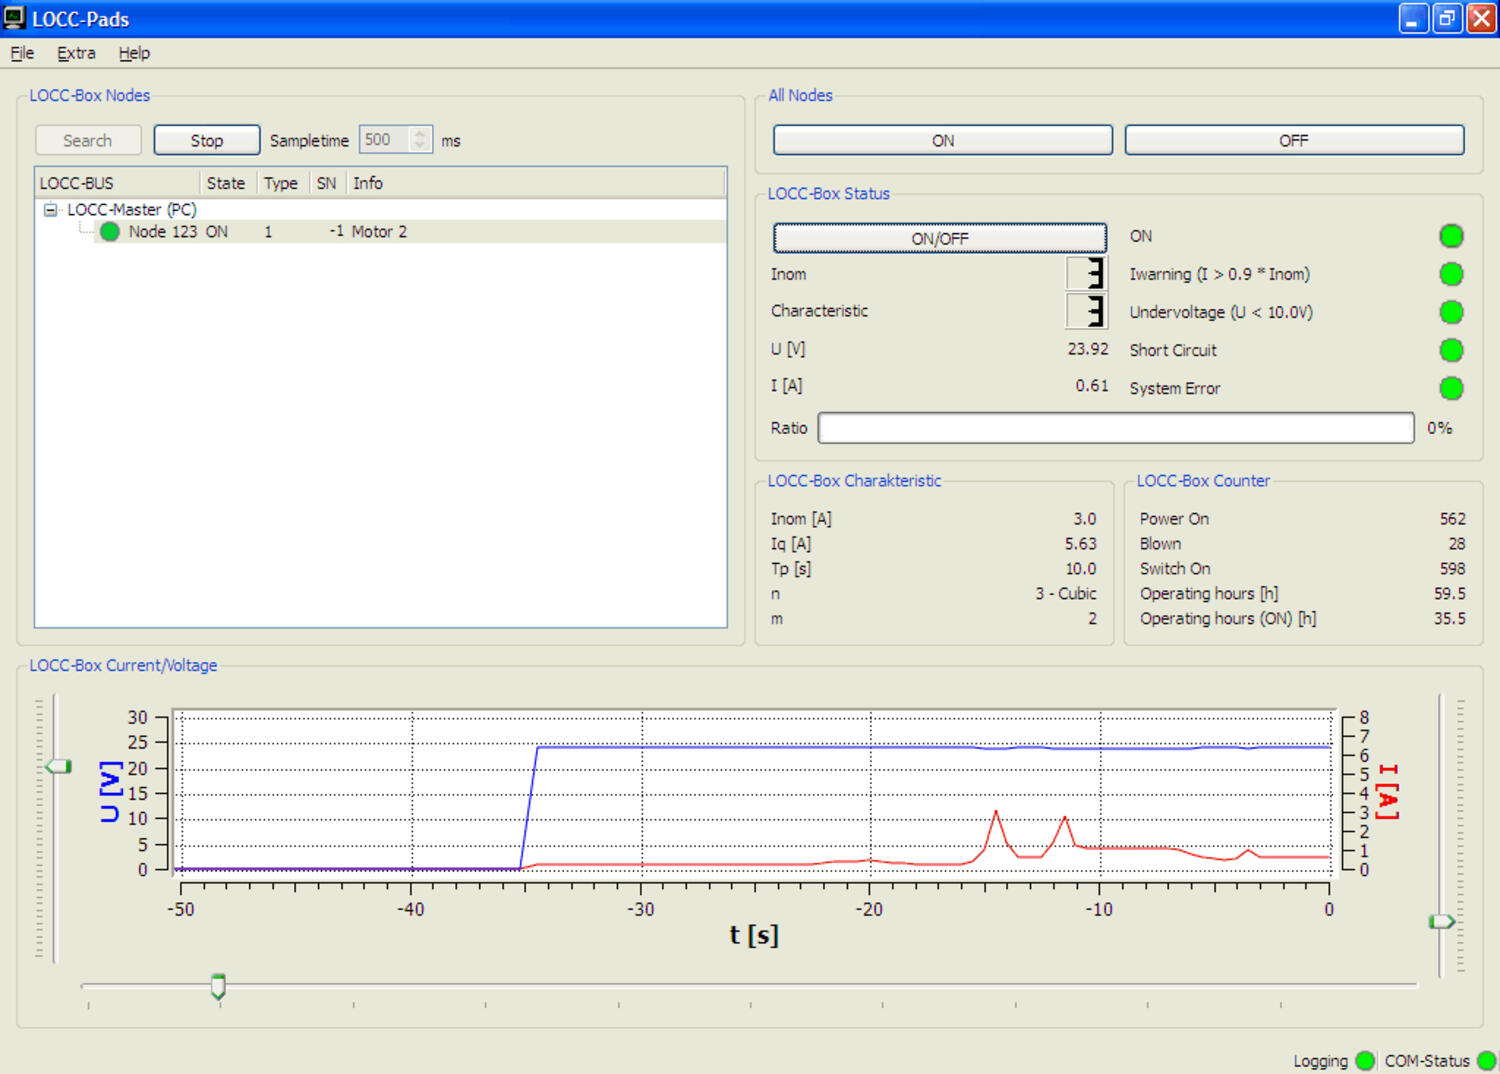Click the Info column header
Screen dimensions: 1500x1074
(368, 183)
